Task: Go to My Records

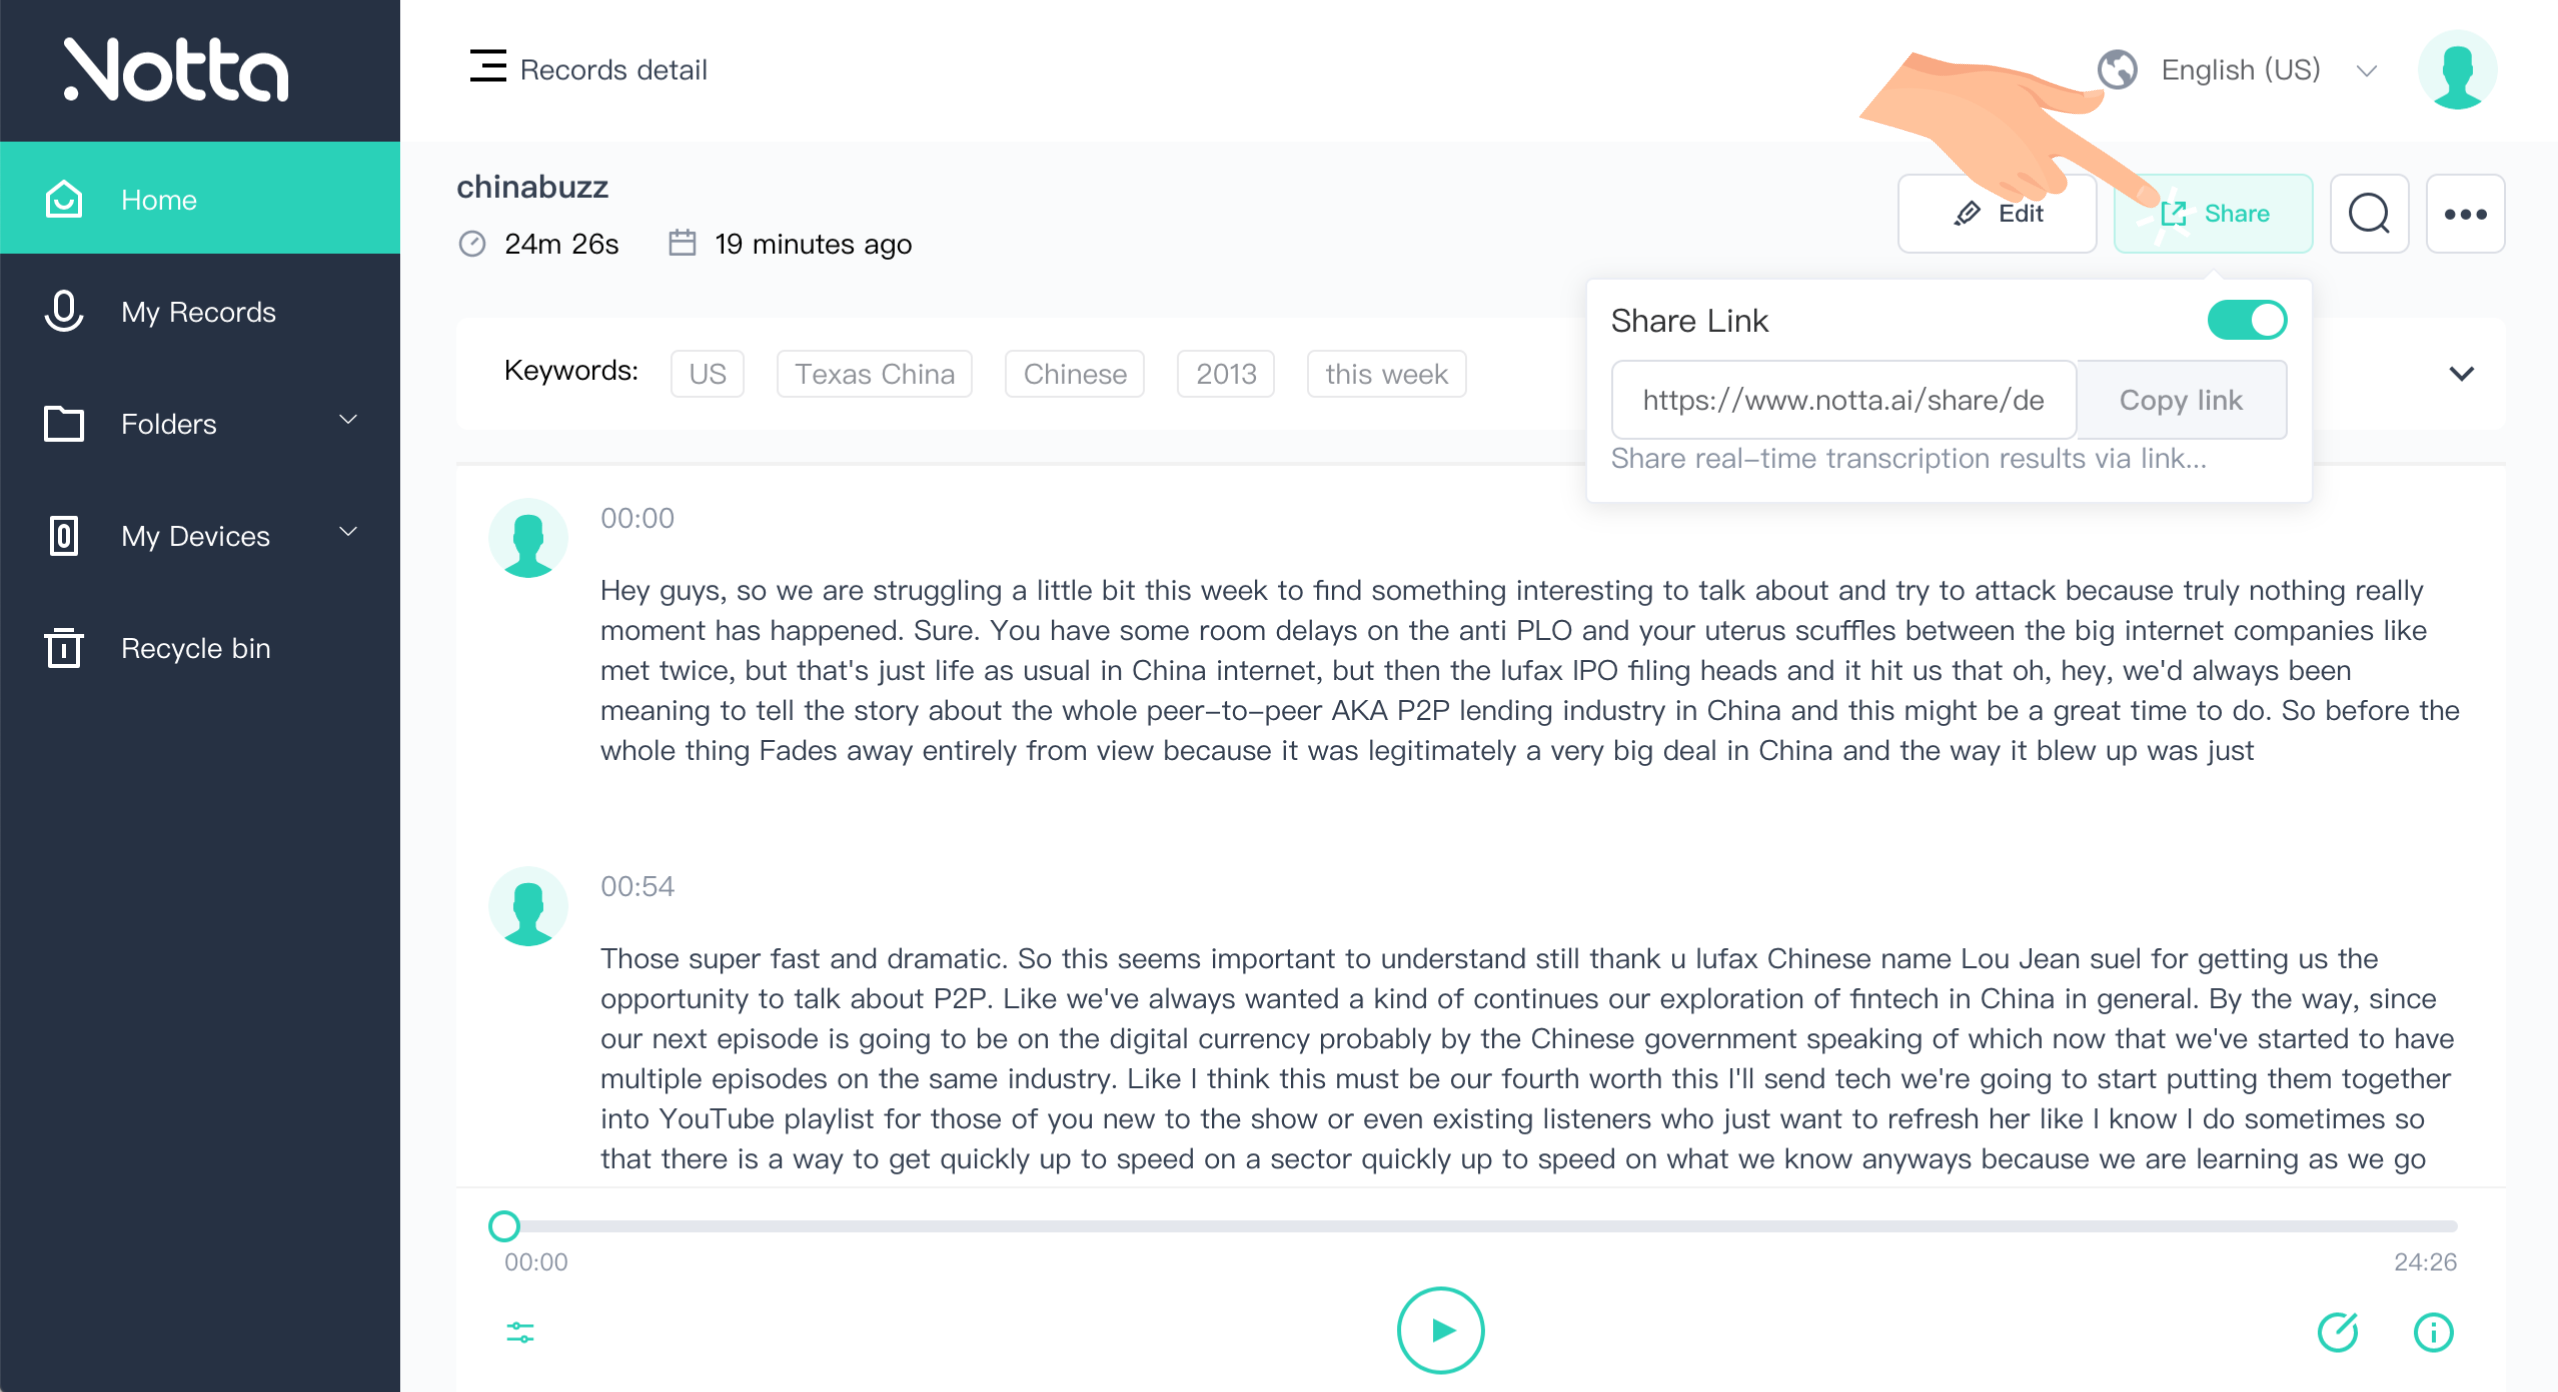Action: tap(198, 312)
